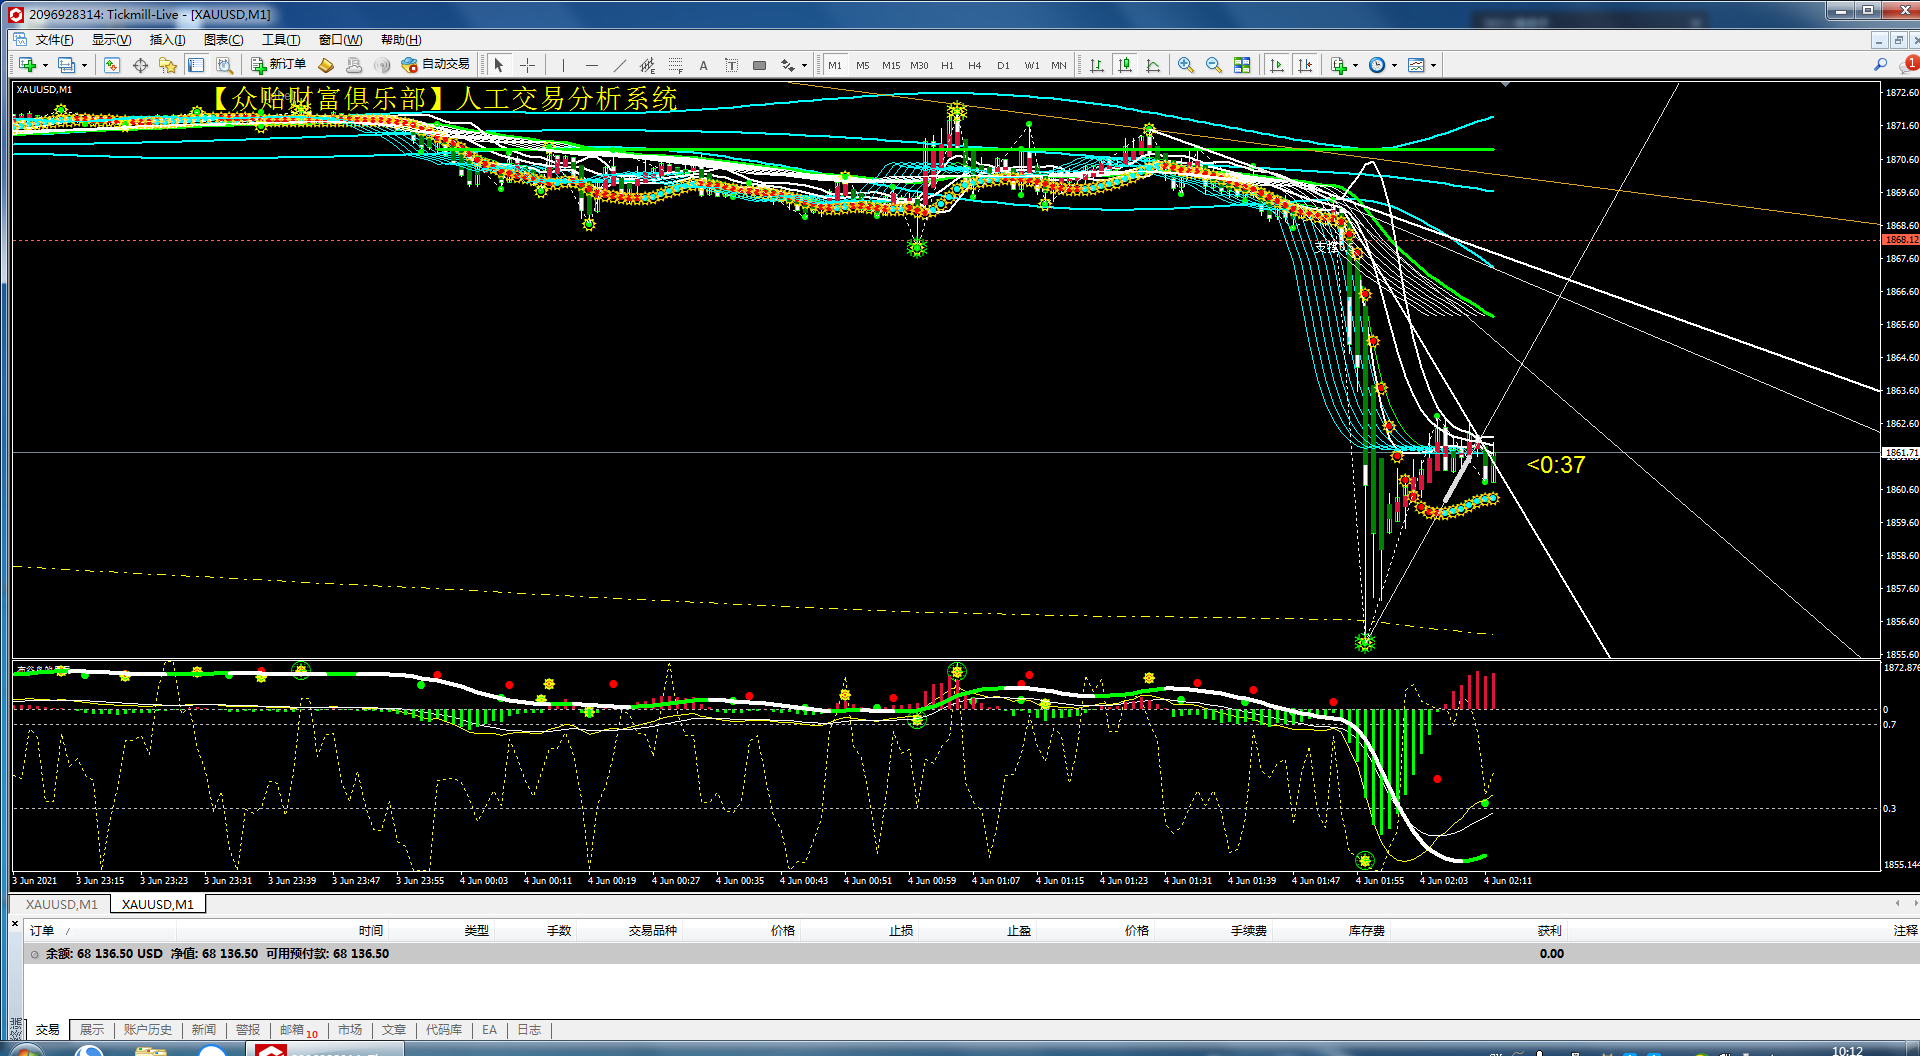This screenshot has width=1920, height=1056.
Task: Open the 工具(T) menu
Action: tap(281, 40)
